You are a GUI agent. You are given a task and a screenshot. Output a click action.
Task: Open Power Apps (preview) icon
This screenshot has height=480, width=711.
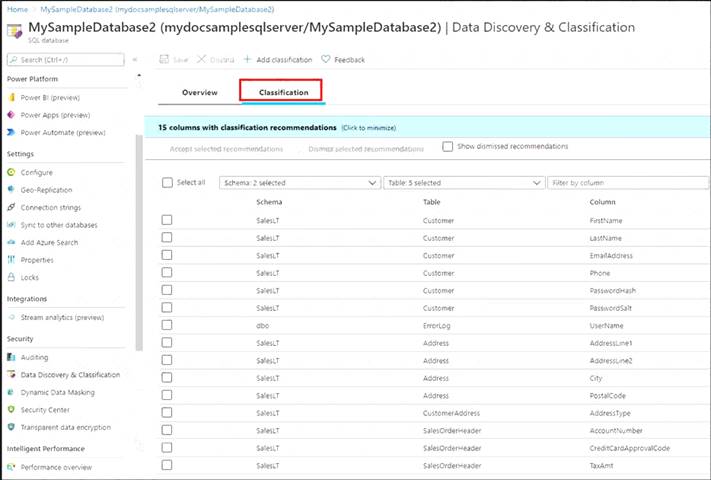pyautogui.click(x=11, y=115)
